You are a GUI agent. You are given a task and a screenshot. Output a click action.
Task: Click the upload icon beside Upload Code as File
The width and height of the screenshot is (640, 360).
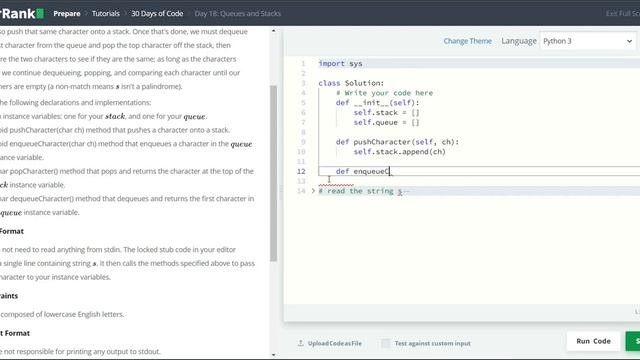pyautogui.click(x=301, y=343)
